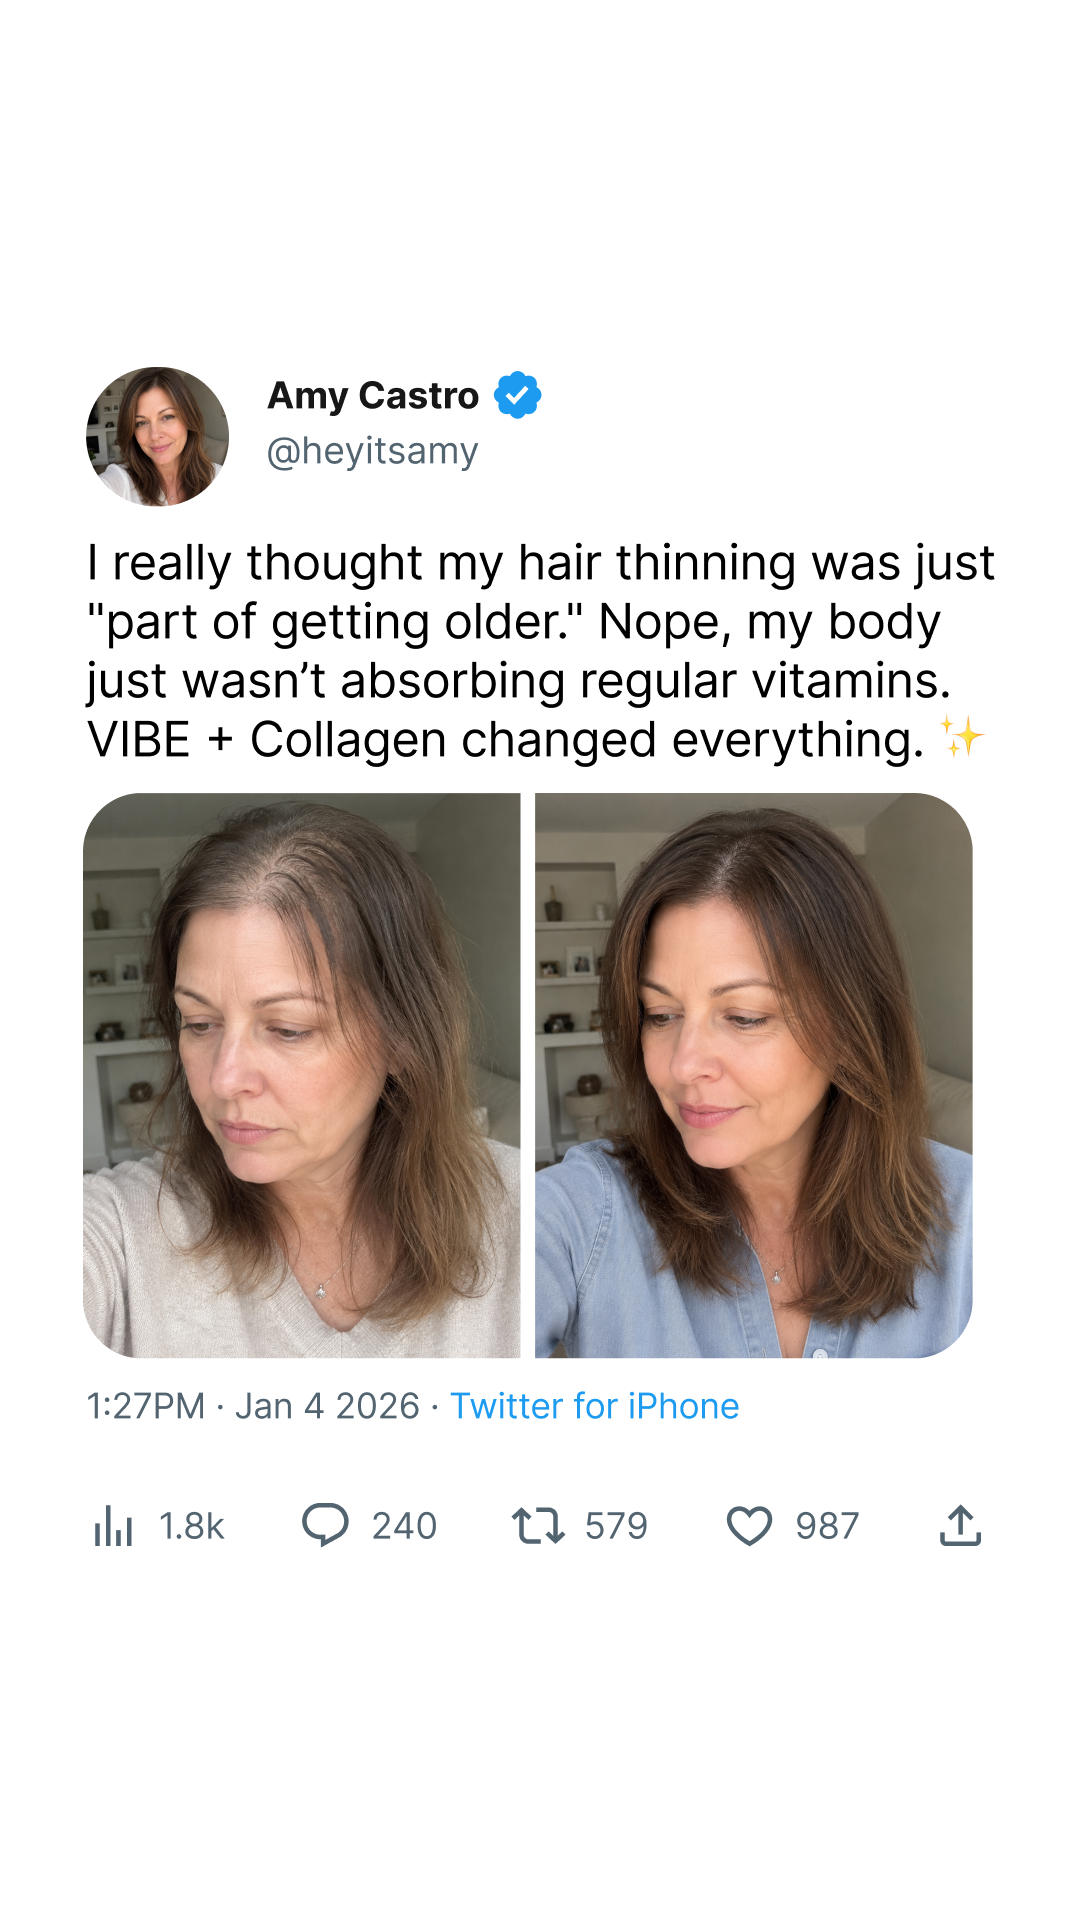Open the Twitter for iPhone link
Image resolution: width=1080 pixels, height=1920 pixels.
pyautogui.click(x=594, y=1406)
